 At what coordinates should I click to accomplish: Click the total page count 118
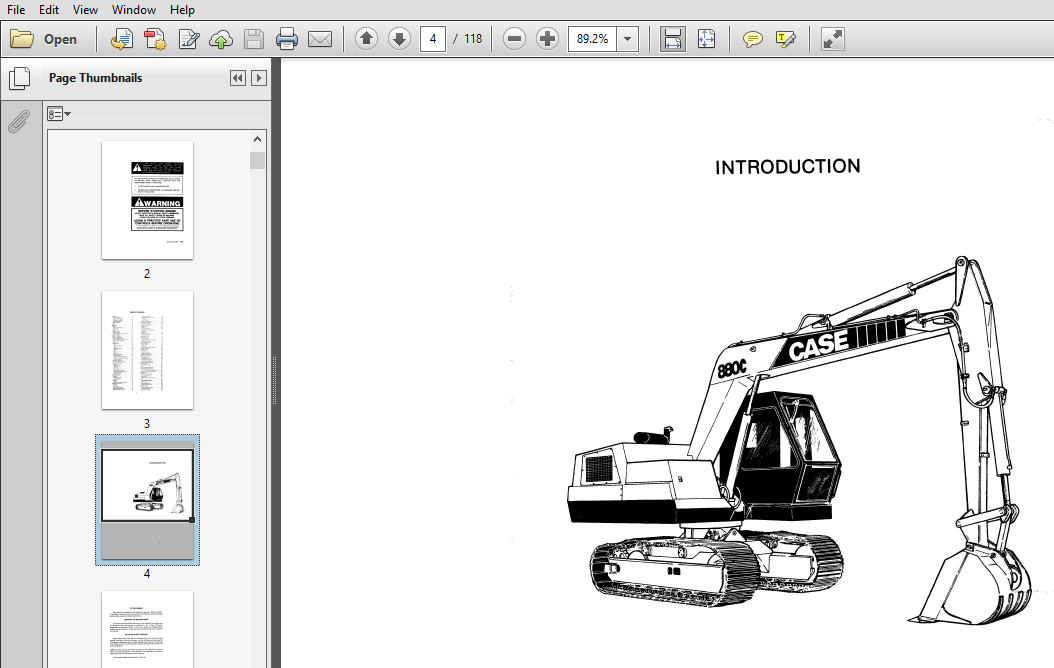(473, 39)
